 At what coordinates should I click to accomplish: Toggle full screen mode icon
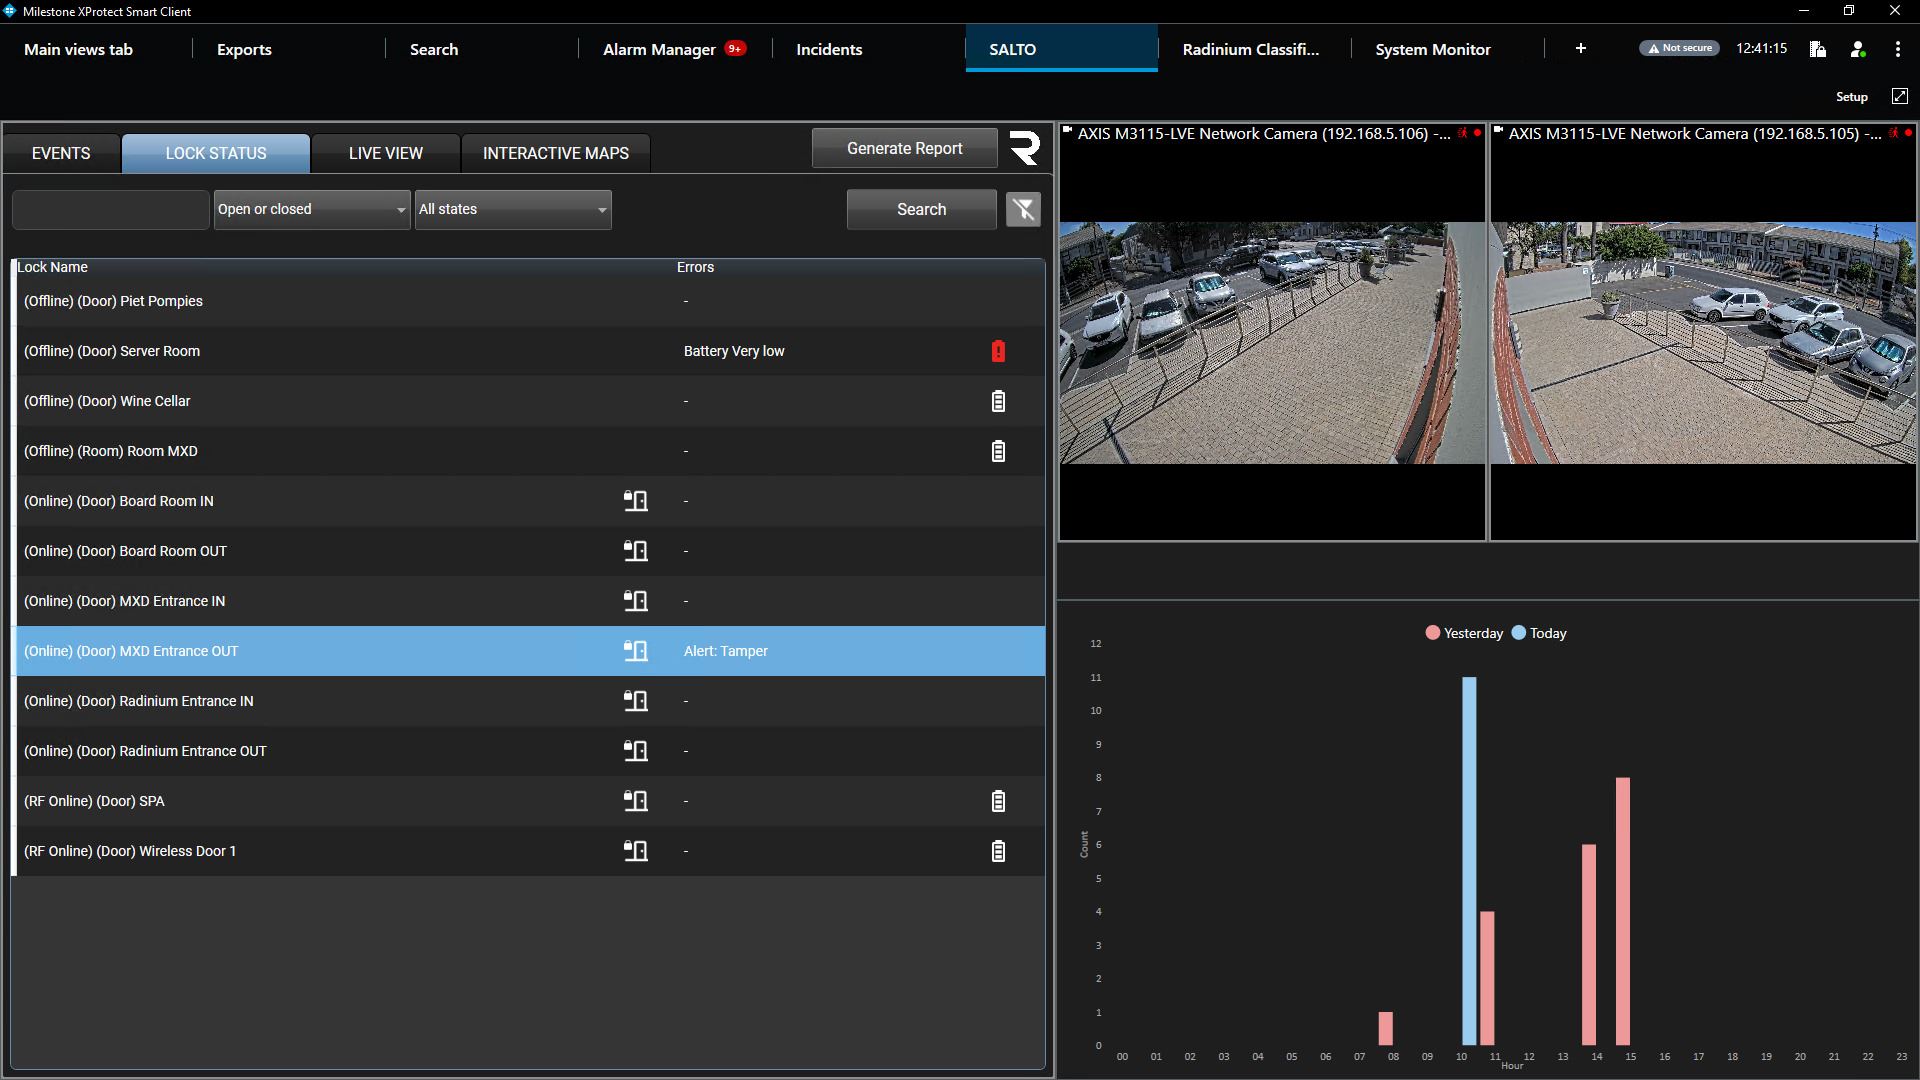[x=1899, y=96]
